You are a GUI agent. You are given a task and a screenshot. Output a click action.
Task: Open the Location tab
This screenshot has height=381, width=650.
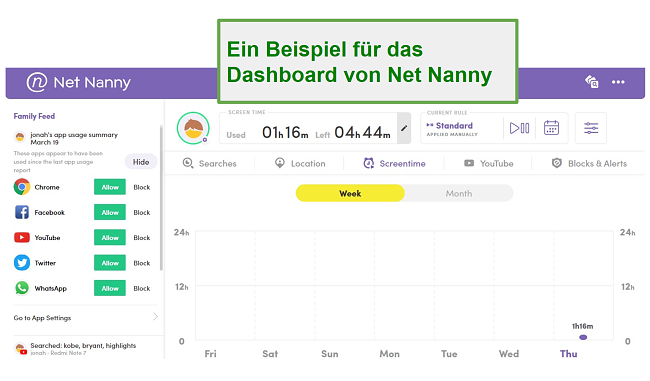[x=300, y=163]
